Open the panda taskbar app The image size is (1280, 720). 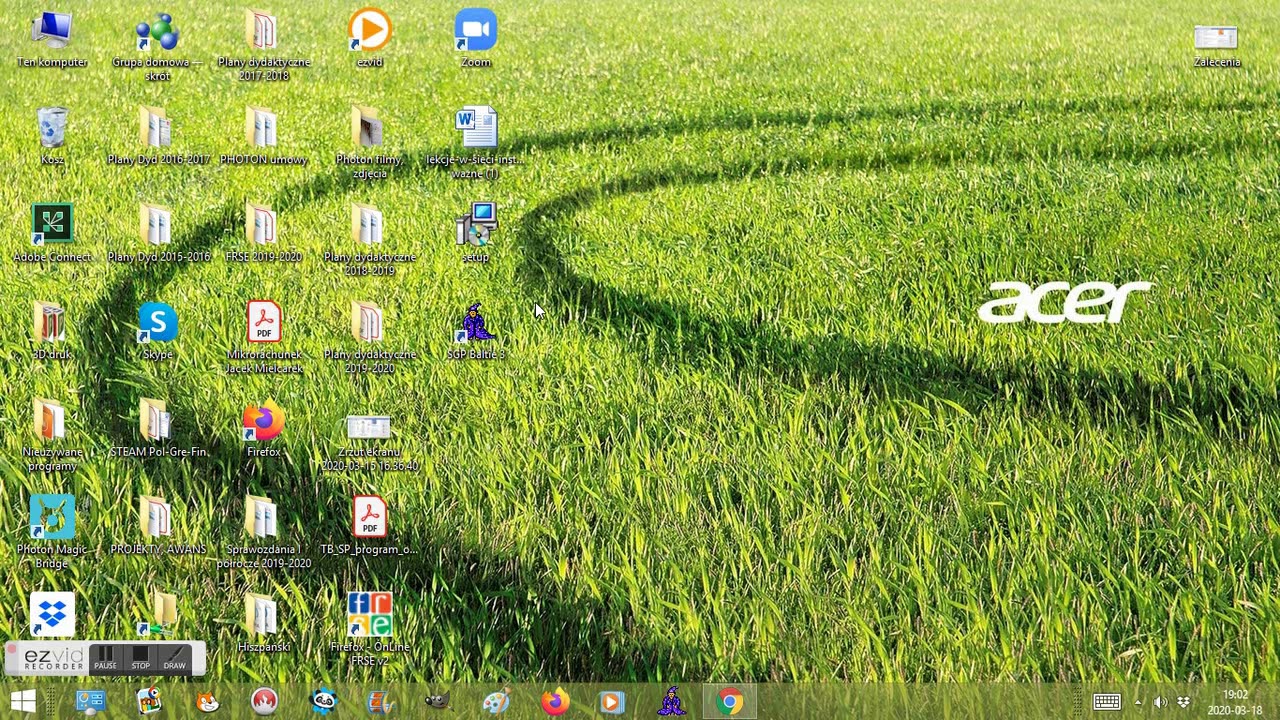(323, 702)
